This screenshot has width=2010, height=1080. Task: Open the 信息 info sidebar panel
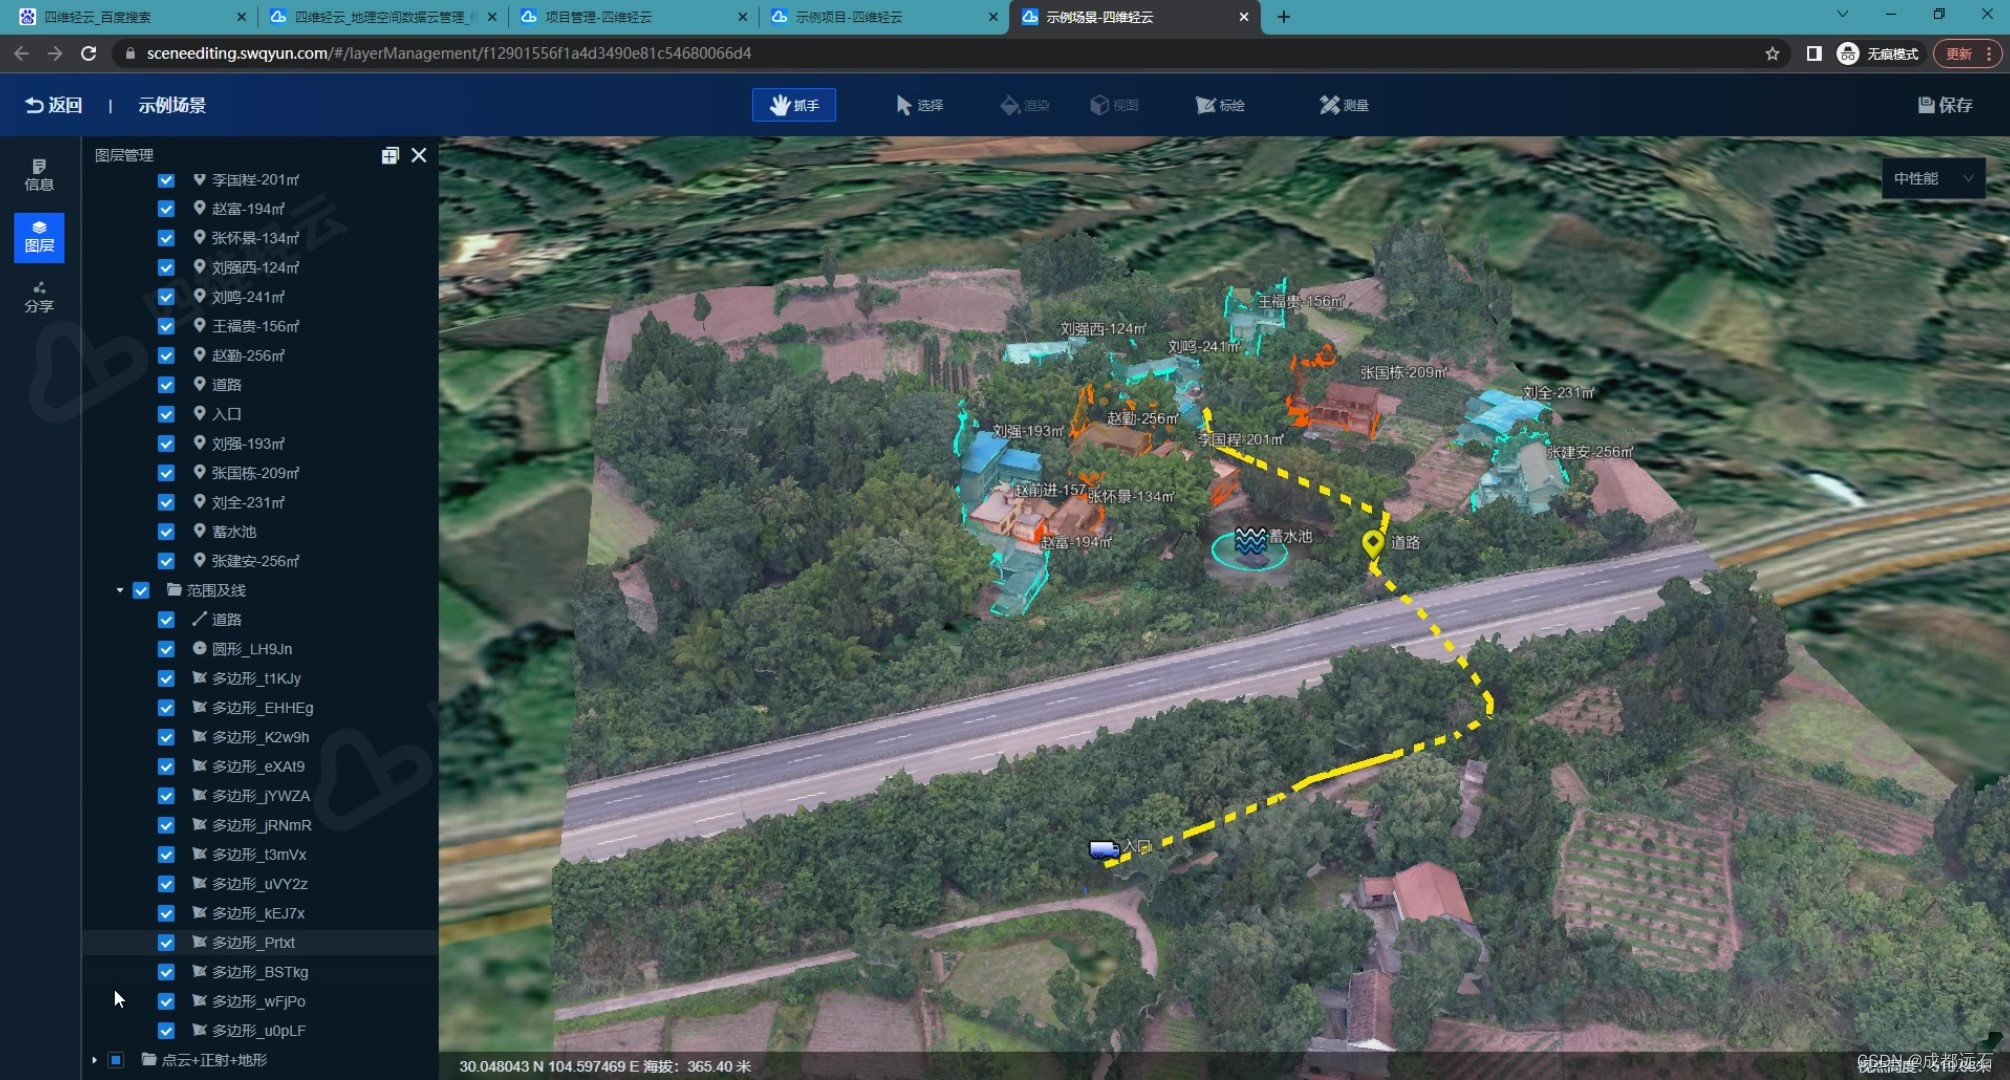[39, 175]
